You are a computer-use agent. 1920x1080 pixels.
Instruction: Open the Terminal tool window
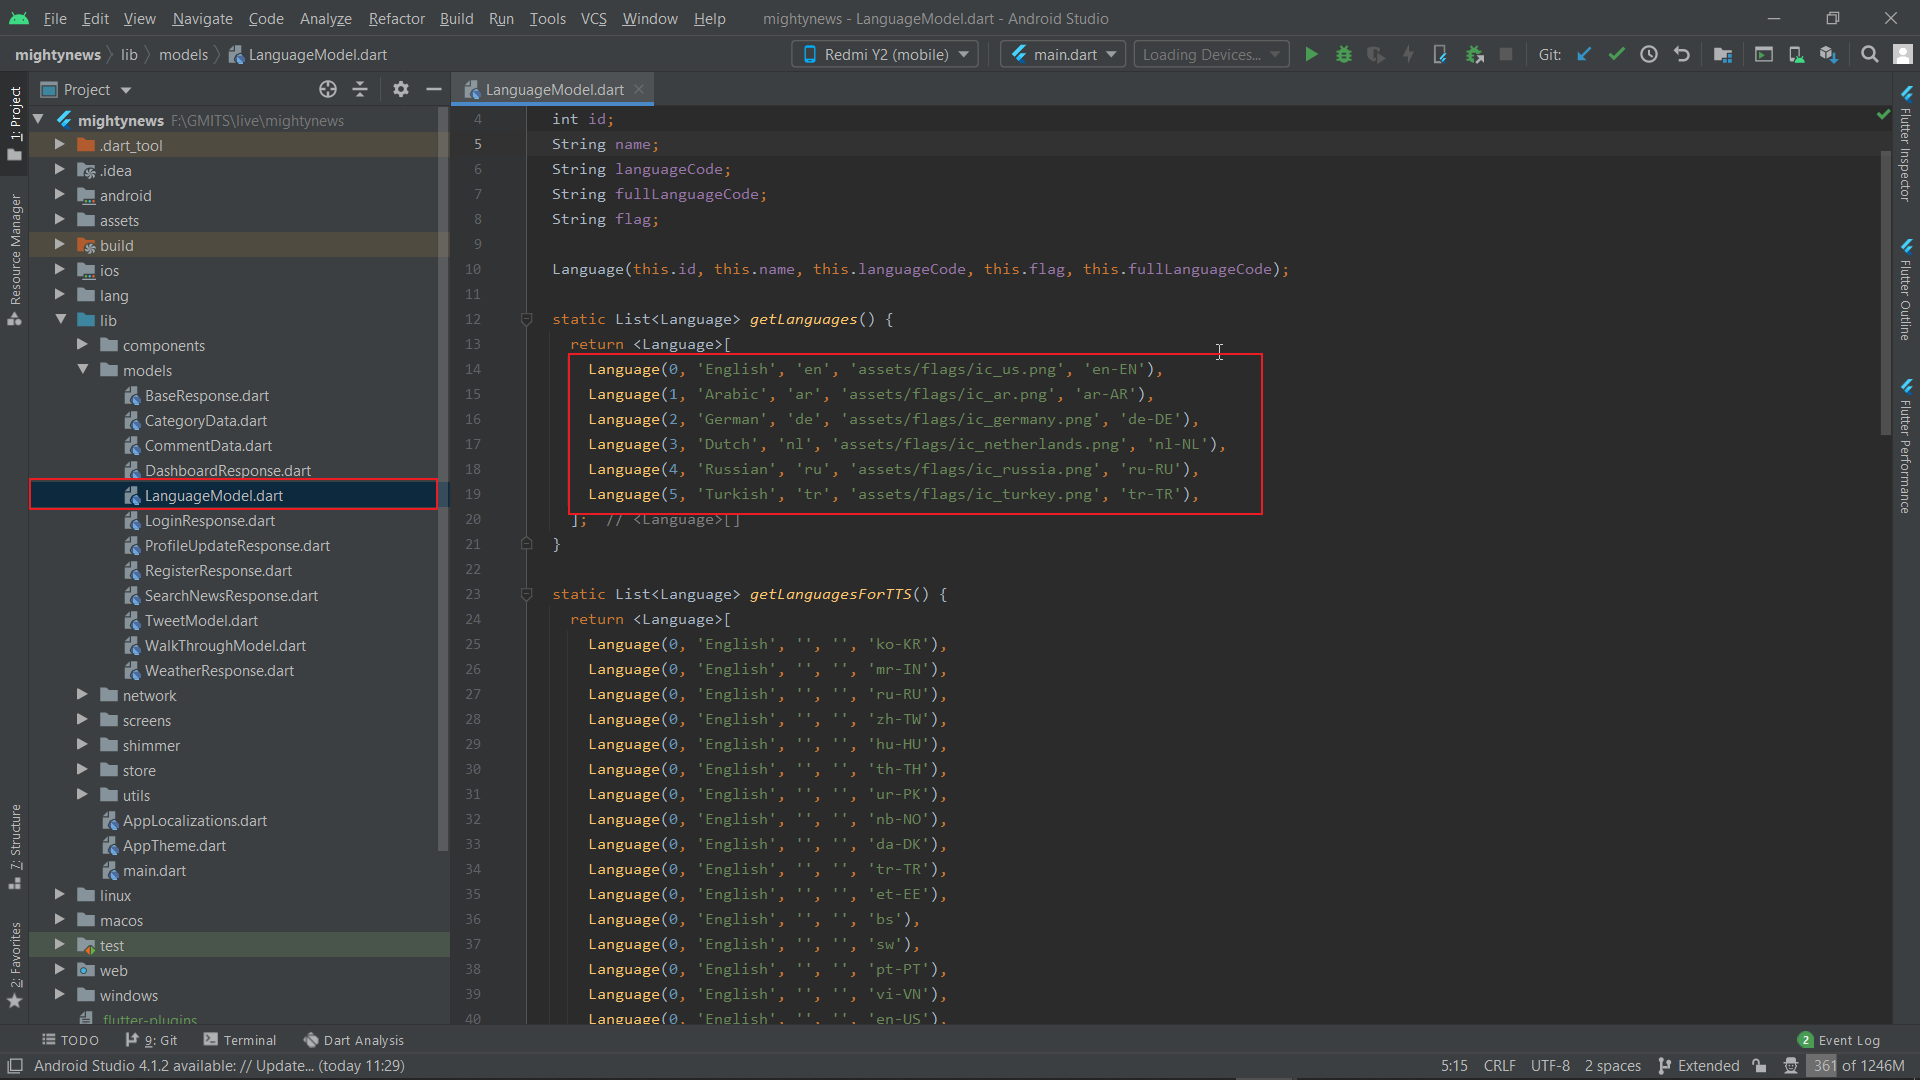tap(239, 1040)
